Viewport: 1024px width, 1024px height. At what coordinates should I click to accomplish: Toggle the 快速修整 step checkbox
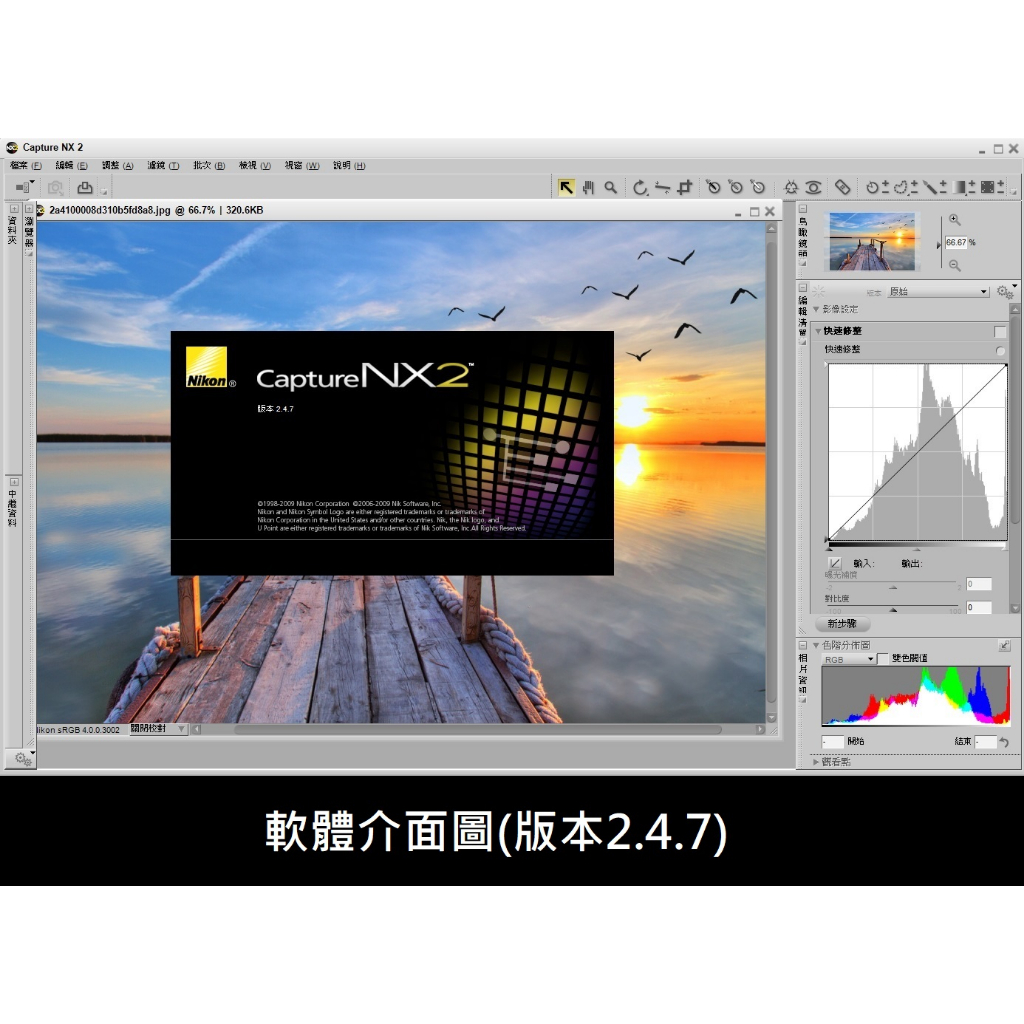pos(1000,332)
